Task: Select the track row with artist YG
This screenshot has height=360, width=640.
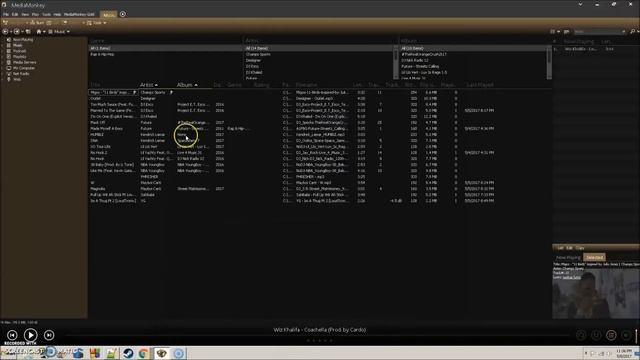Action: tap(292, 201)
